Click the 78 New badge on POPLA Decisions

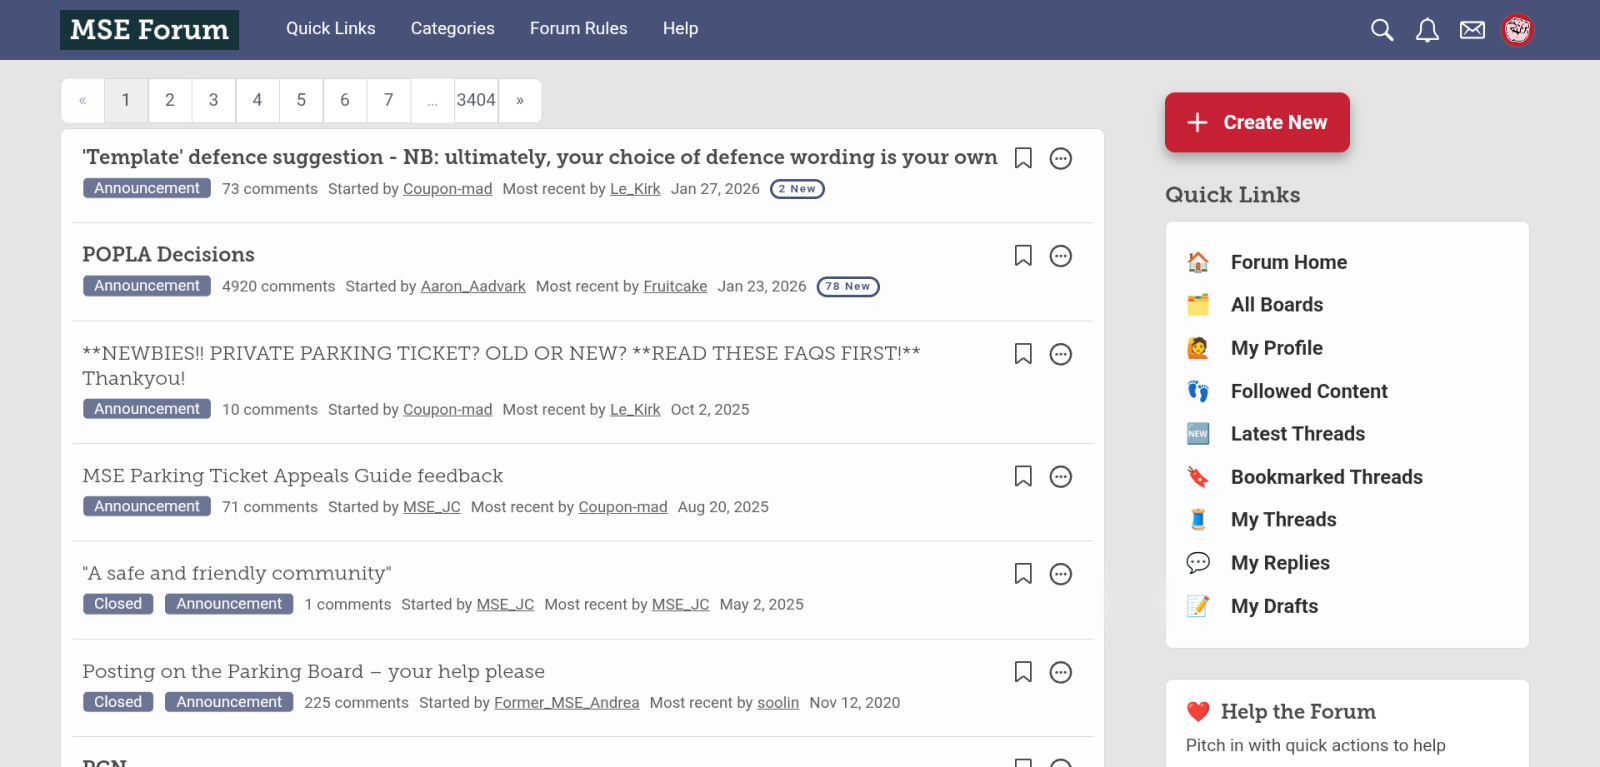pos(848,286)
